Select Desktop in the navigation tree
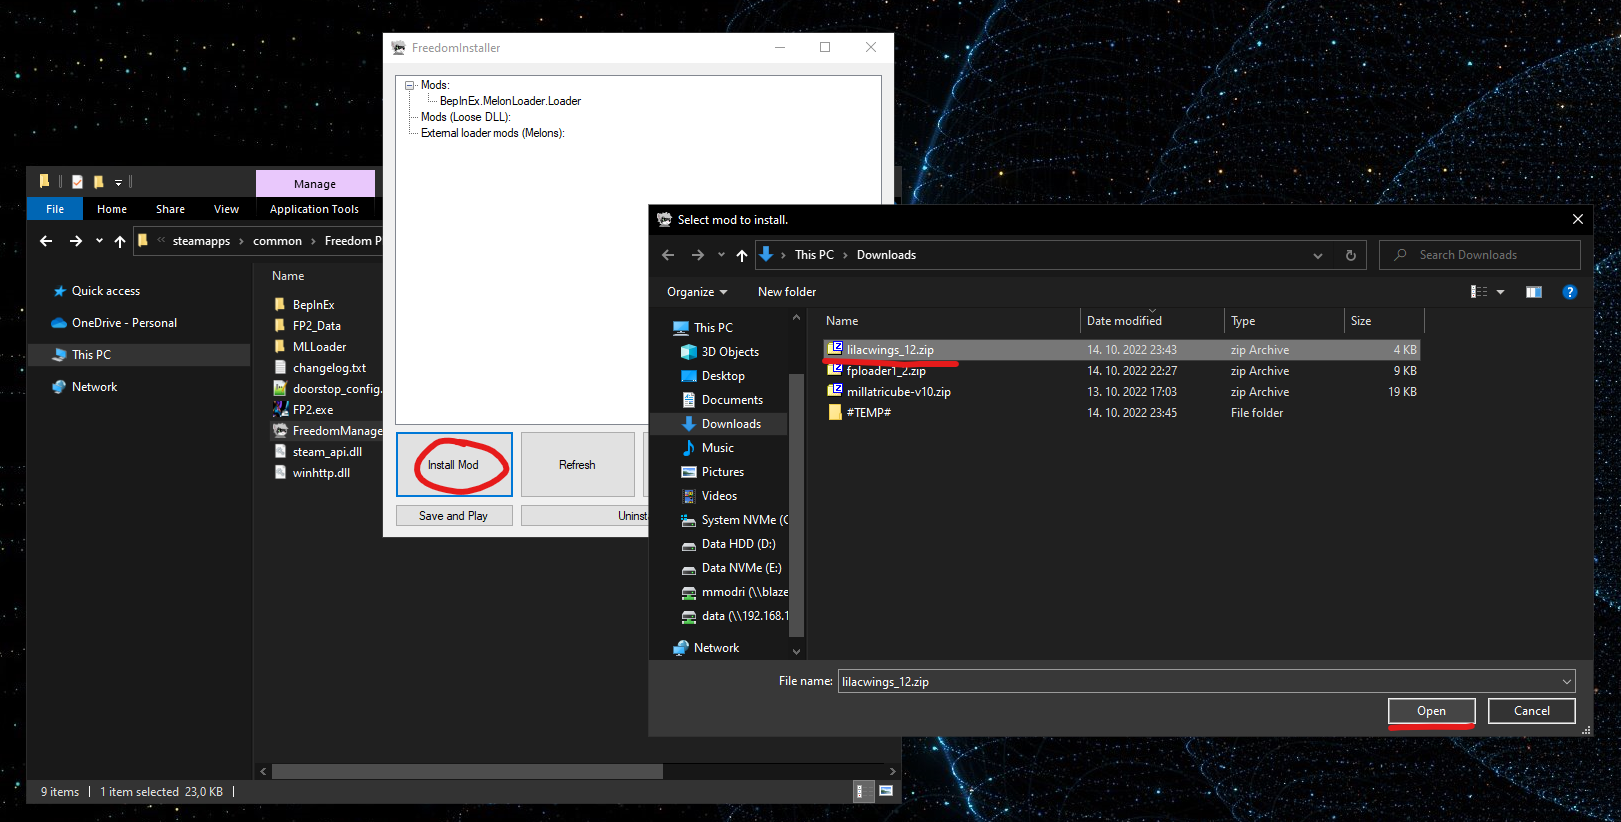1621x822 pixels. 723,376
